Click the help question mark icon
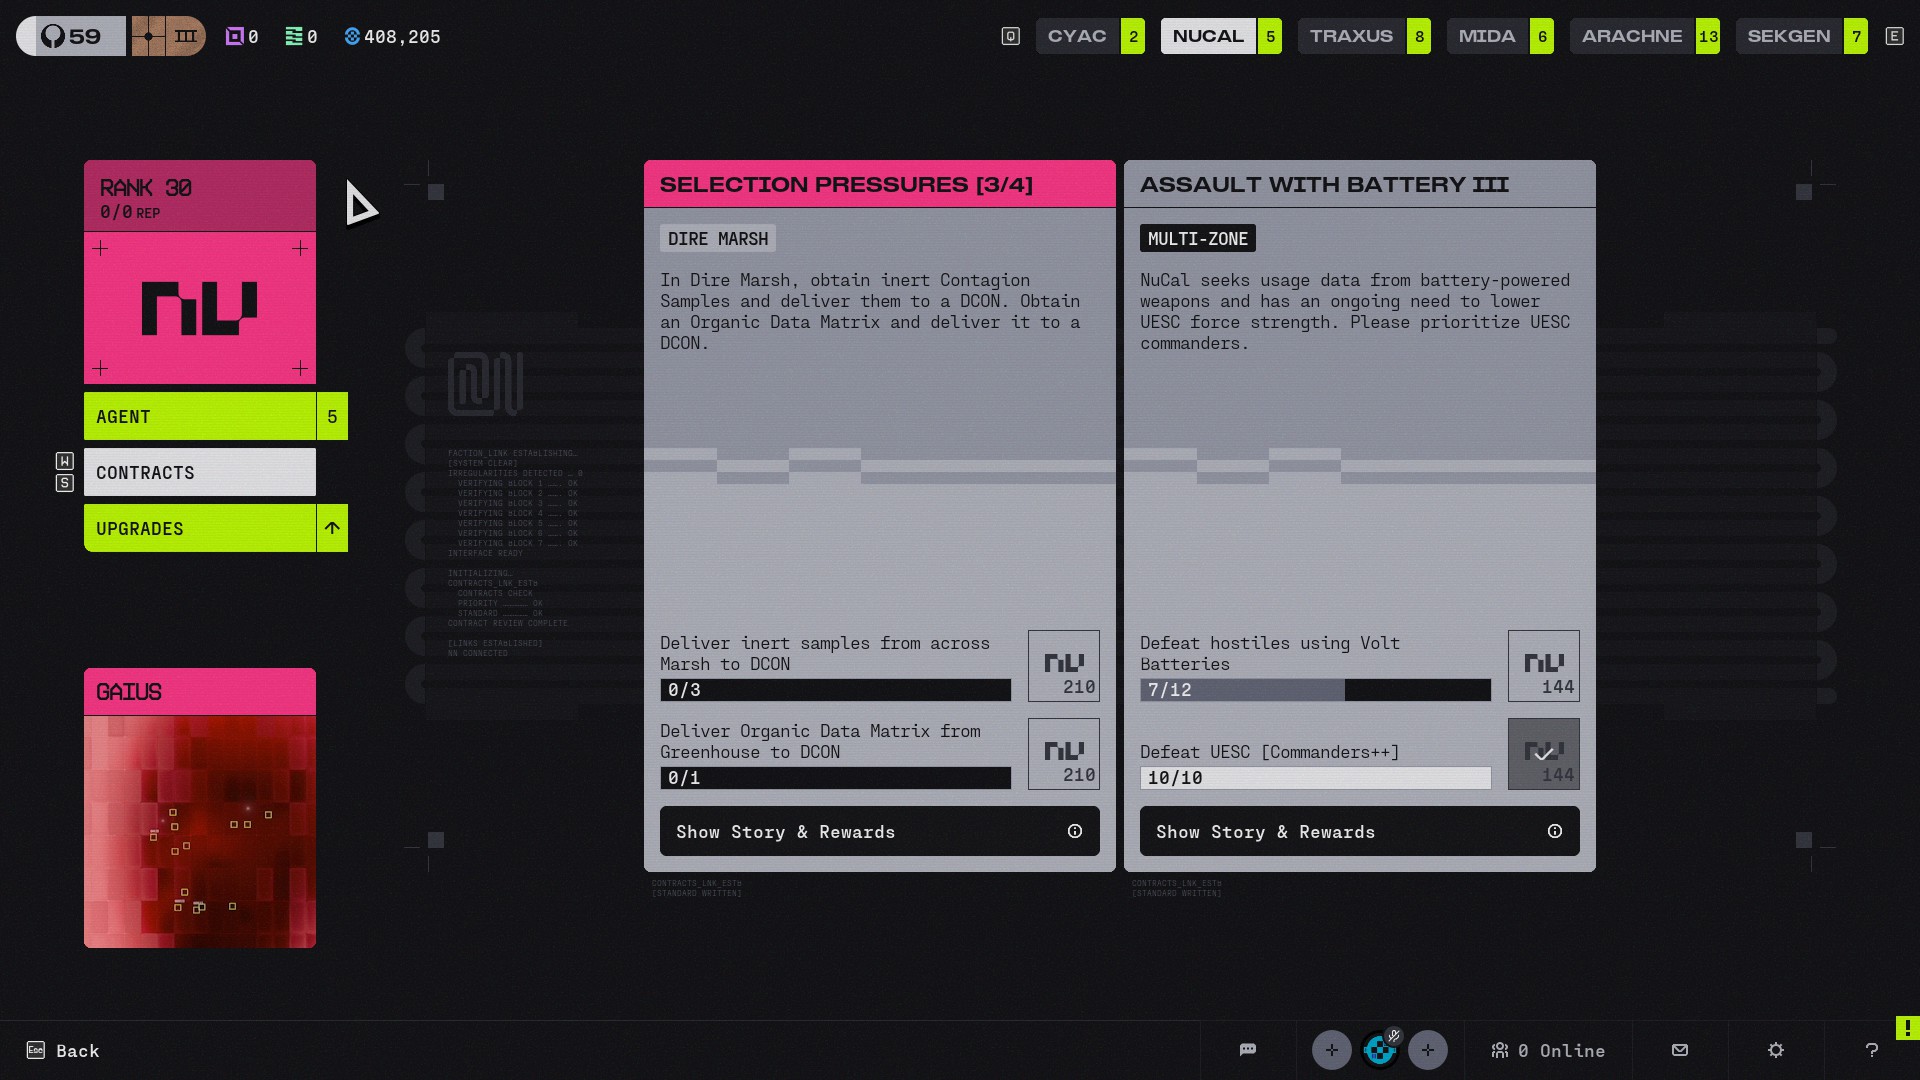The width and height of the screenshot is (1920, 1080). click(x=1872, y=1050)
